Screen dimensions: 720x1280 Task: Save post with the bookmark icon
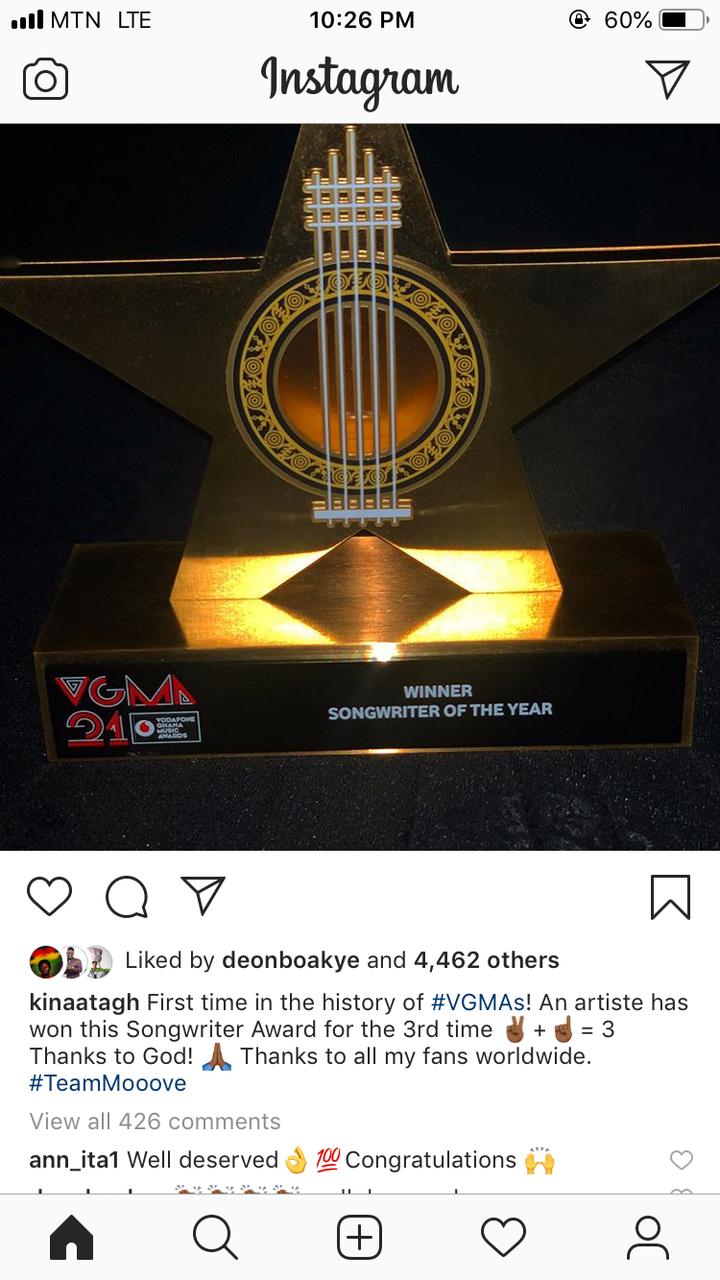[x=670, y=896]
